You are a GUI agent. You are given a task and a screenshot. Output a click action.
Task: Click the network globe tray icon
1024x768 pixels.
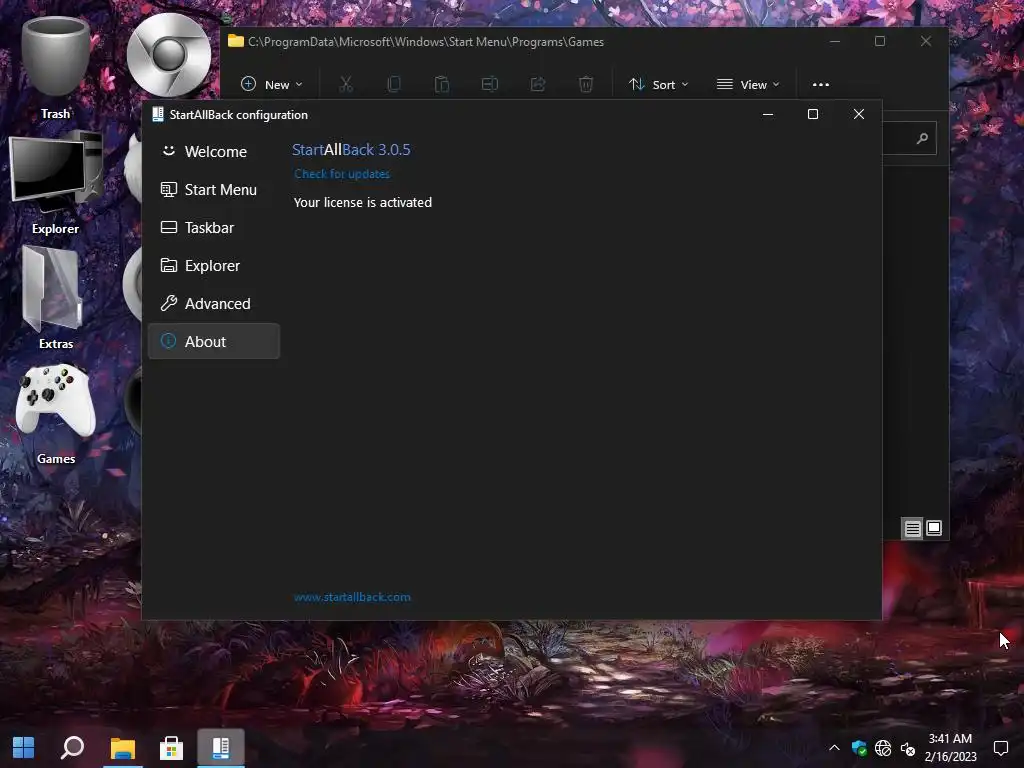coord(883,748)
